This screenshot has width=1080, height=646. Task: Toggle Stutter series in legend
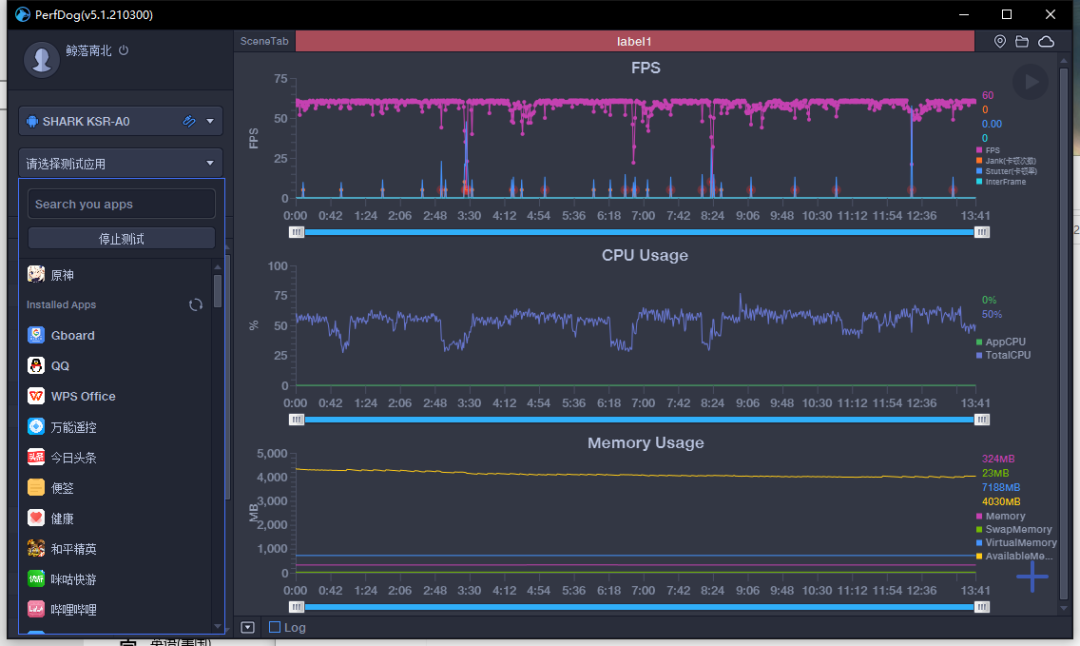[1006, 171]
